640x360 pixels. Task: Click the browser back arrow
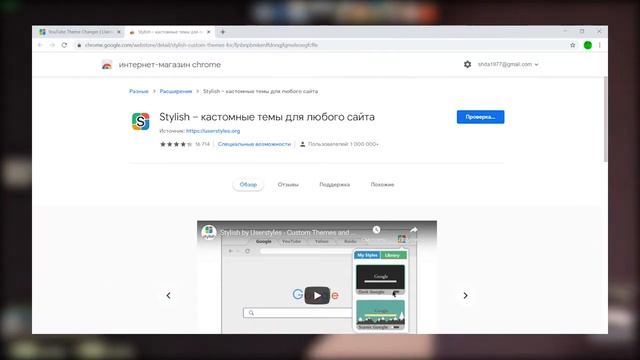point(40,45)
